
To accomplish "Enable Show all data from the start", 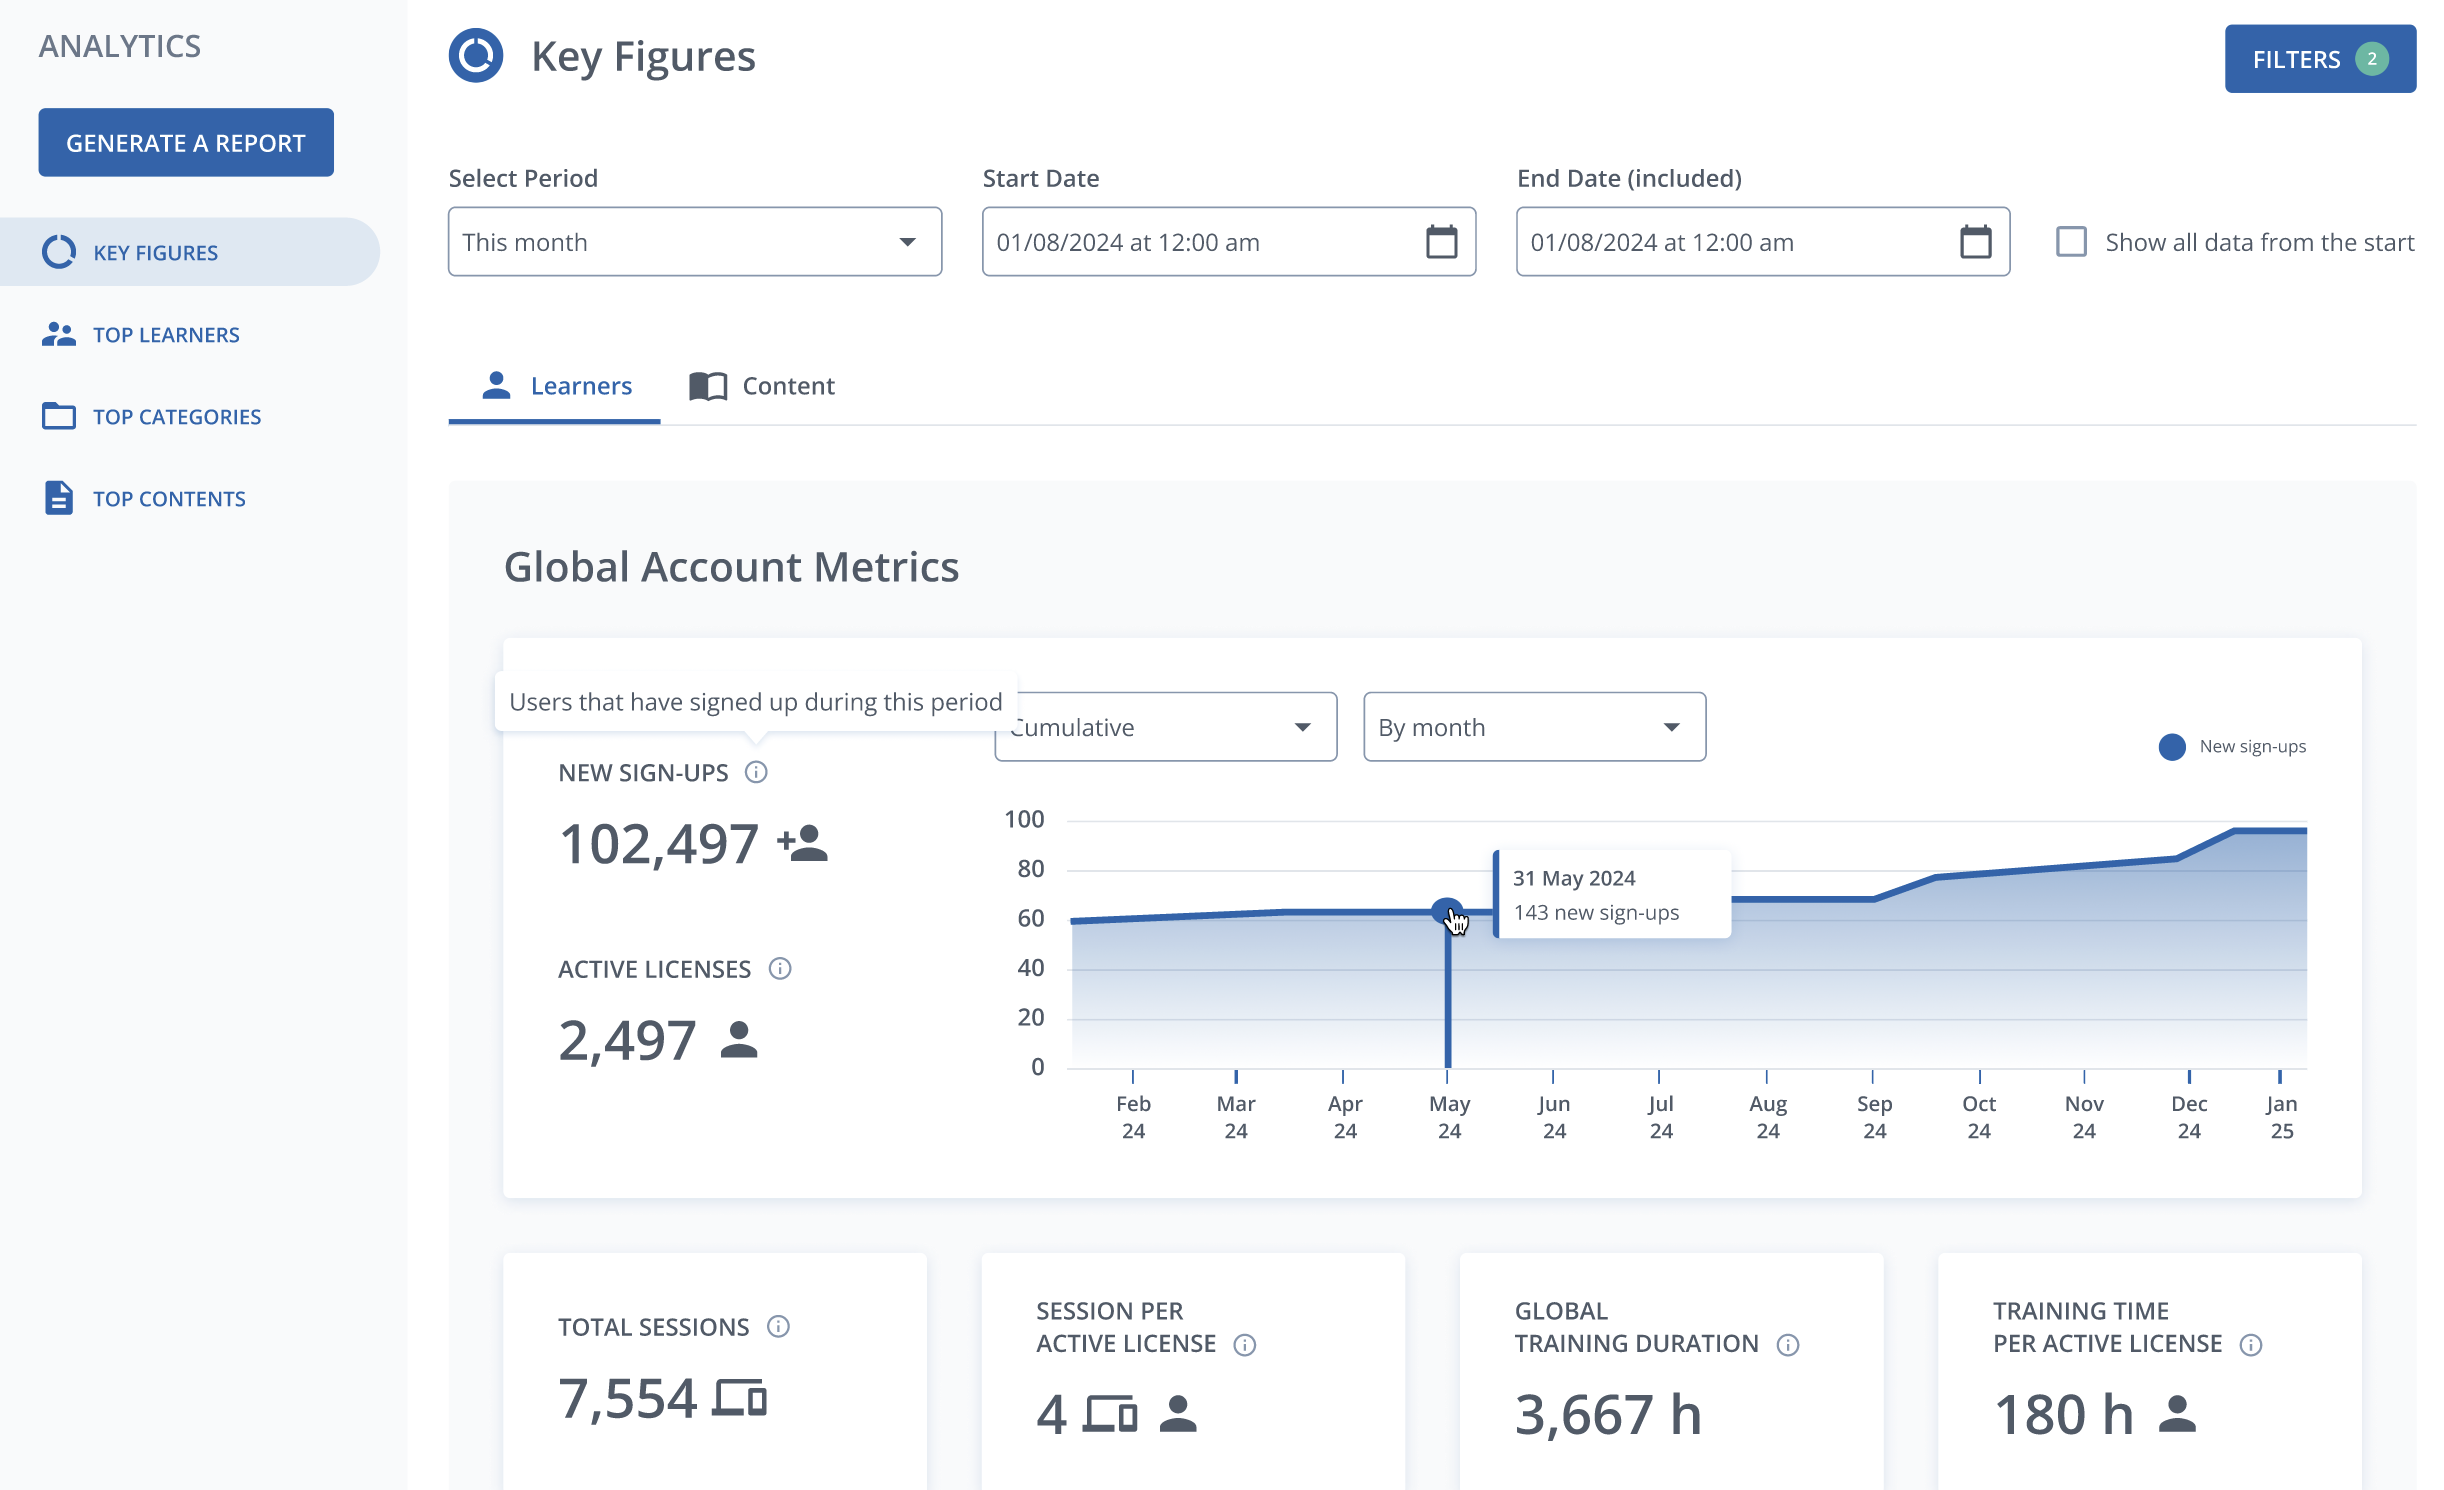I will click(2071, 242).
